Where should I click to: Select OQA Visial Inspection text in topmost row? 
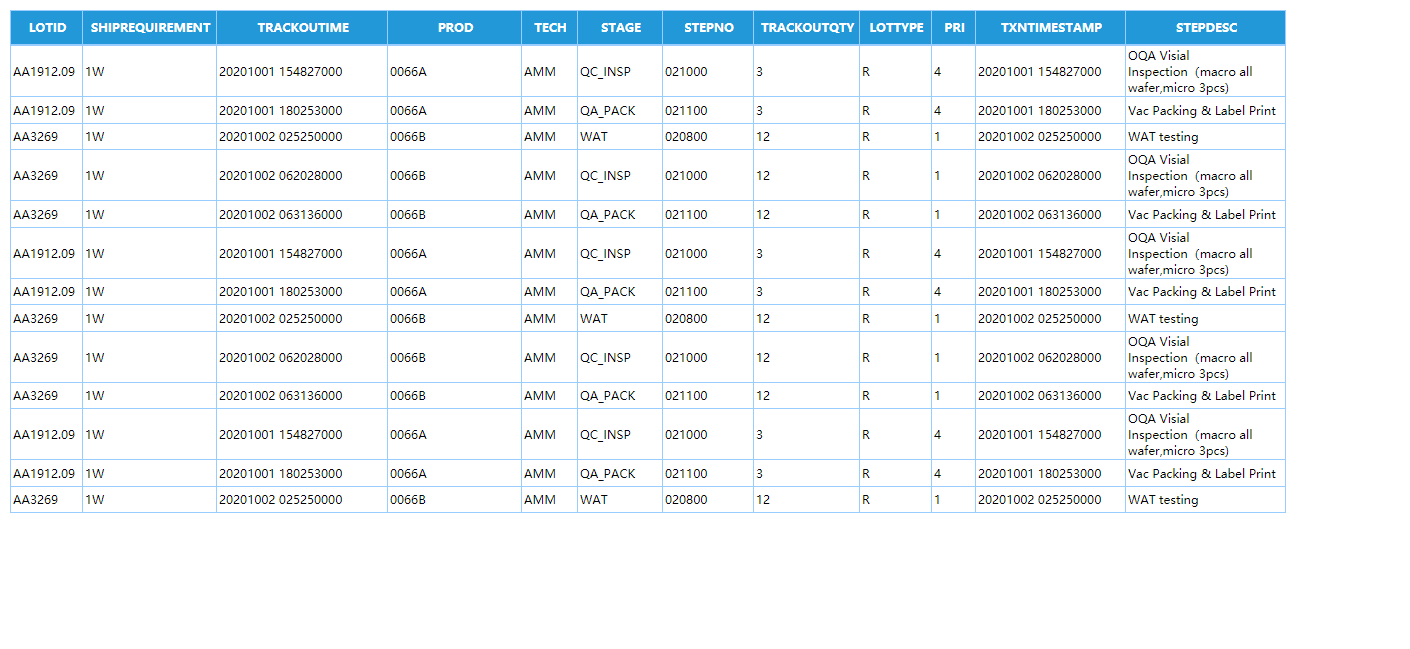point(1190,72)
